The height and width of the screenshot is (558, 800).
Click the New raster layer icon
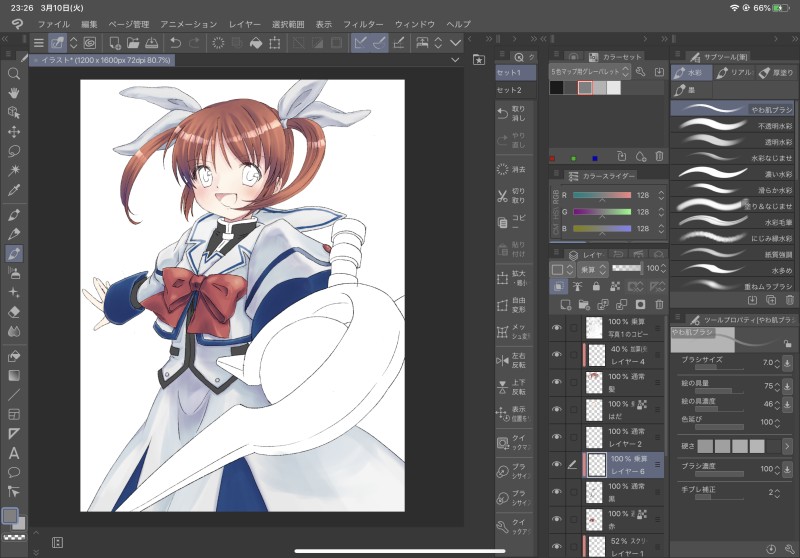pyautogui.click(x=565, y=305)
